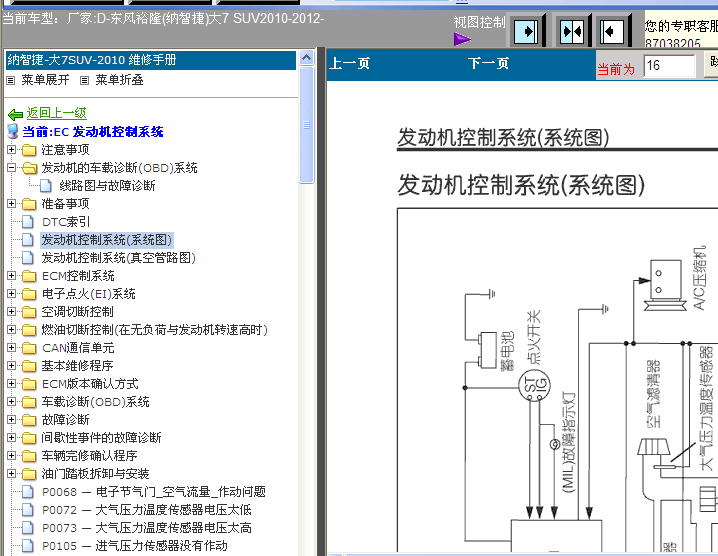
Task: Click the 返回上一级 link
Action: pyautogui.click(x=56, y=113)
